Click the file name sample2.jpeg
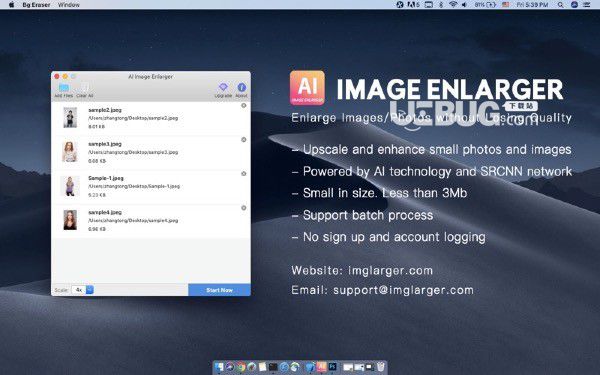 coord(105,110)
